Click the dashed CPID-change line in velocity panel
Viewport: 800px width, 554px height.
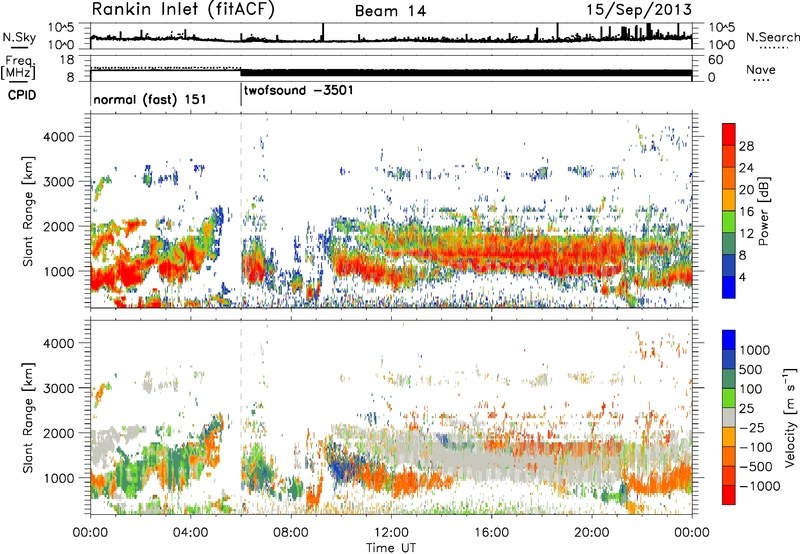pyautogui.click(x=241, y=416)
